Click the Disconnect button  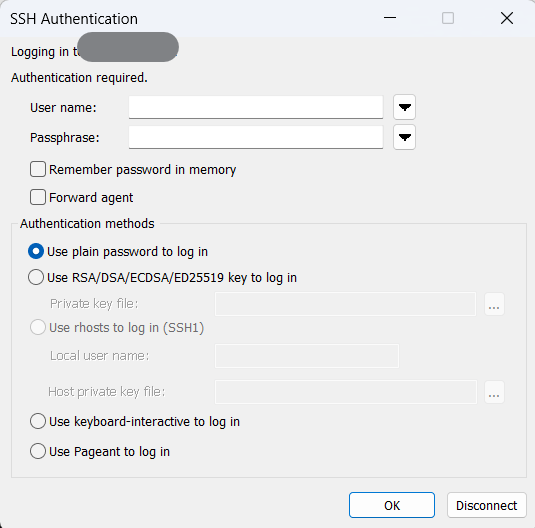pyautogui.click(x=487, y=505)
